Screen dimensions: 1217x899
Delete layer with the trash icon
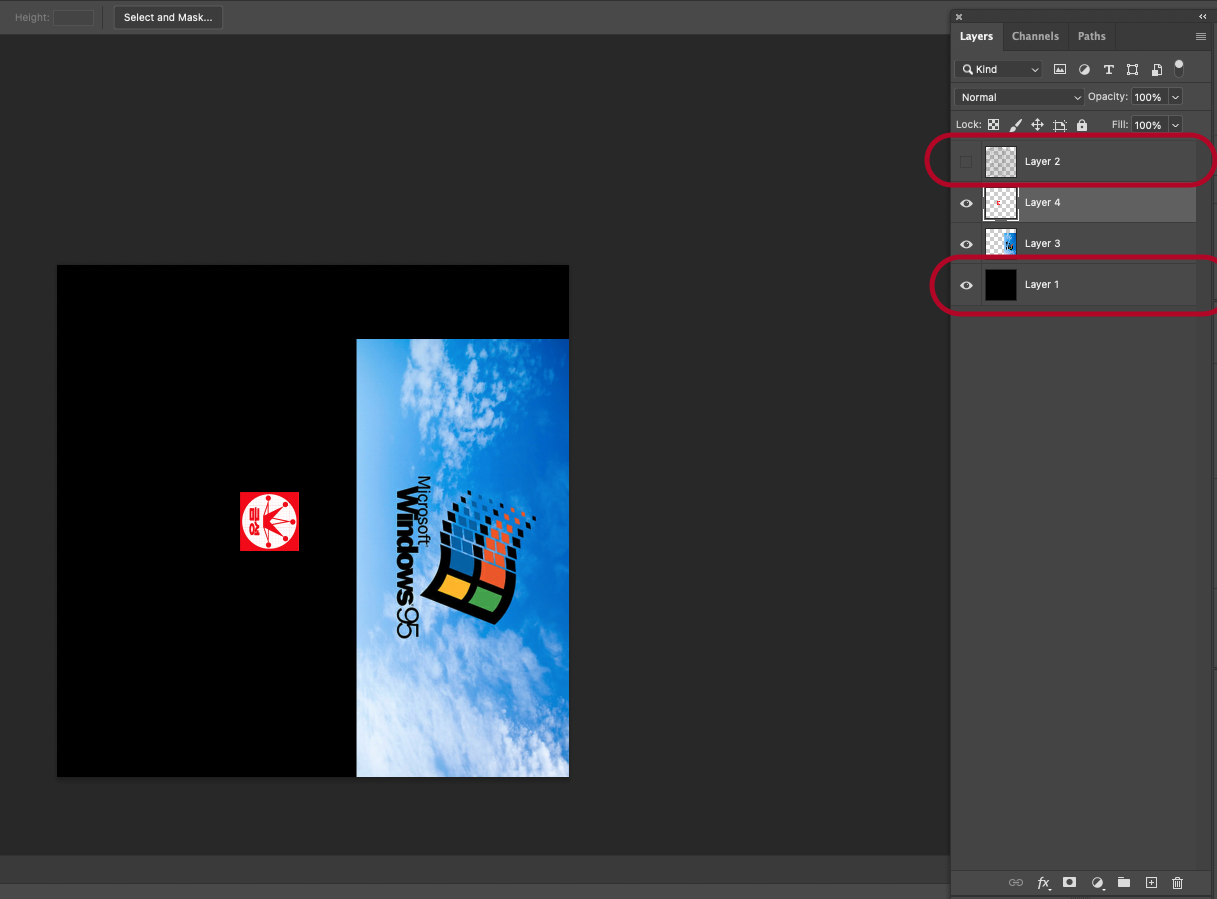pyautogui.click(x=1177, y=883)
